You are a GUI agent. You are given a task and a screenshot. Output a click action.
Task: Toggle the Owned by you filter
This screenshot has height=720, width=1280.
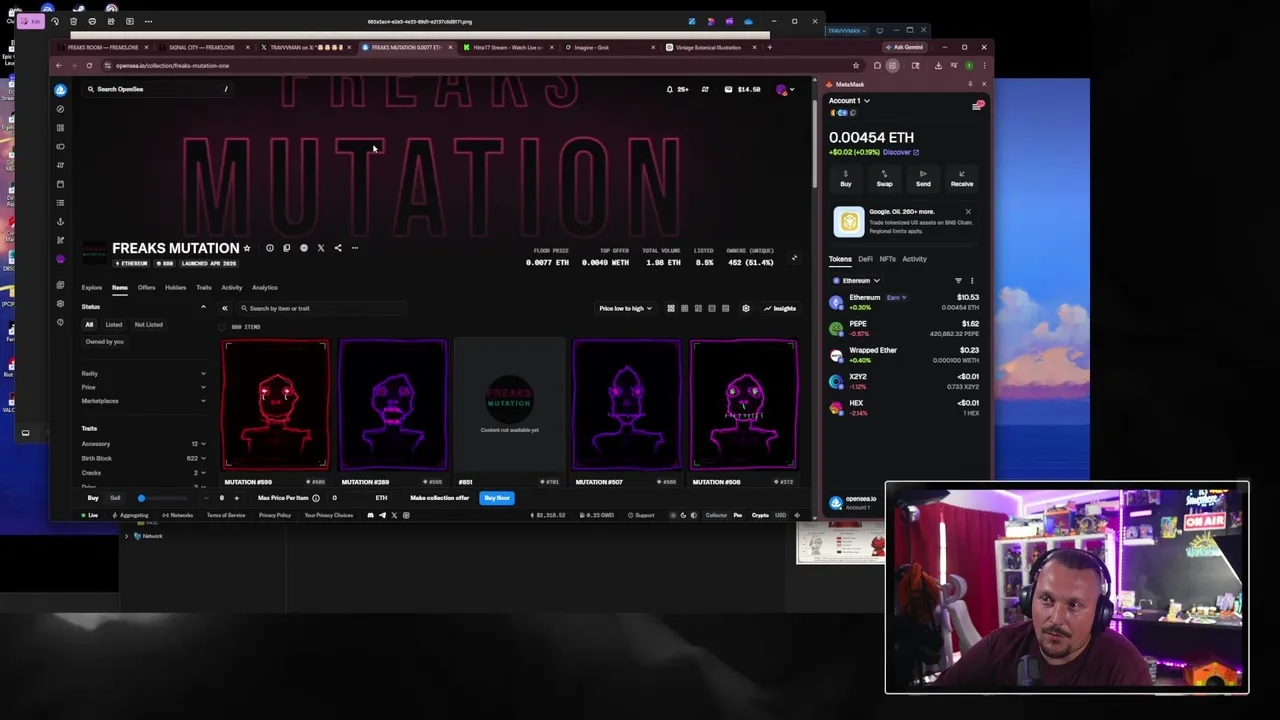pyautogui.click(x=104, y=342)
